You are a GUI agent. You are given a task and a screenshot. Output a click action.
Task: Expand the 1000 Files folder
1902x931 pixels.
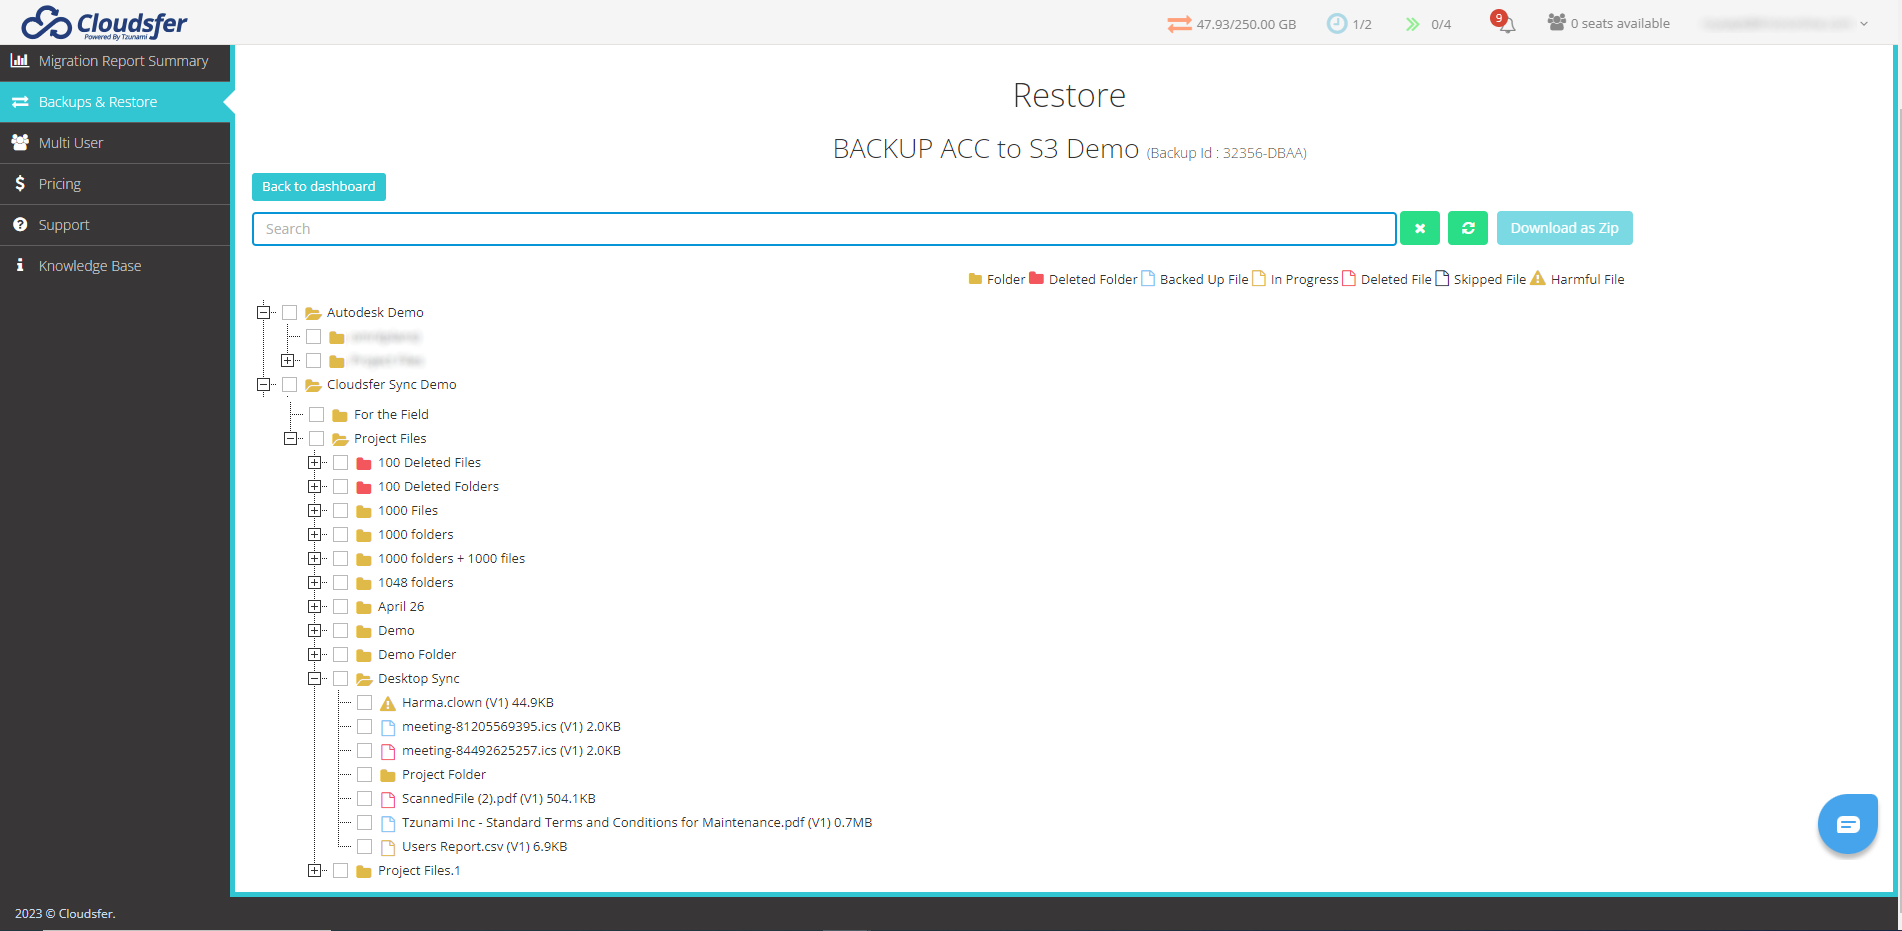pyautogui.click(x=314, y=510)
